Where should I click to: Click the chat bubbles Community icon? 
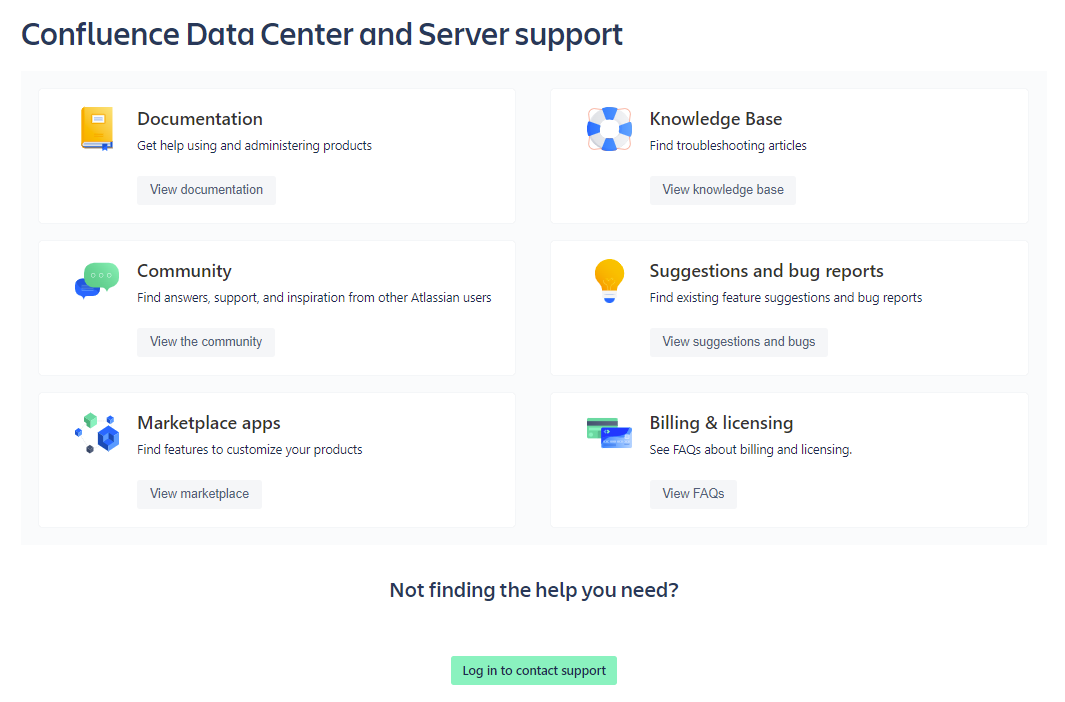coord(97,280)
